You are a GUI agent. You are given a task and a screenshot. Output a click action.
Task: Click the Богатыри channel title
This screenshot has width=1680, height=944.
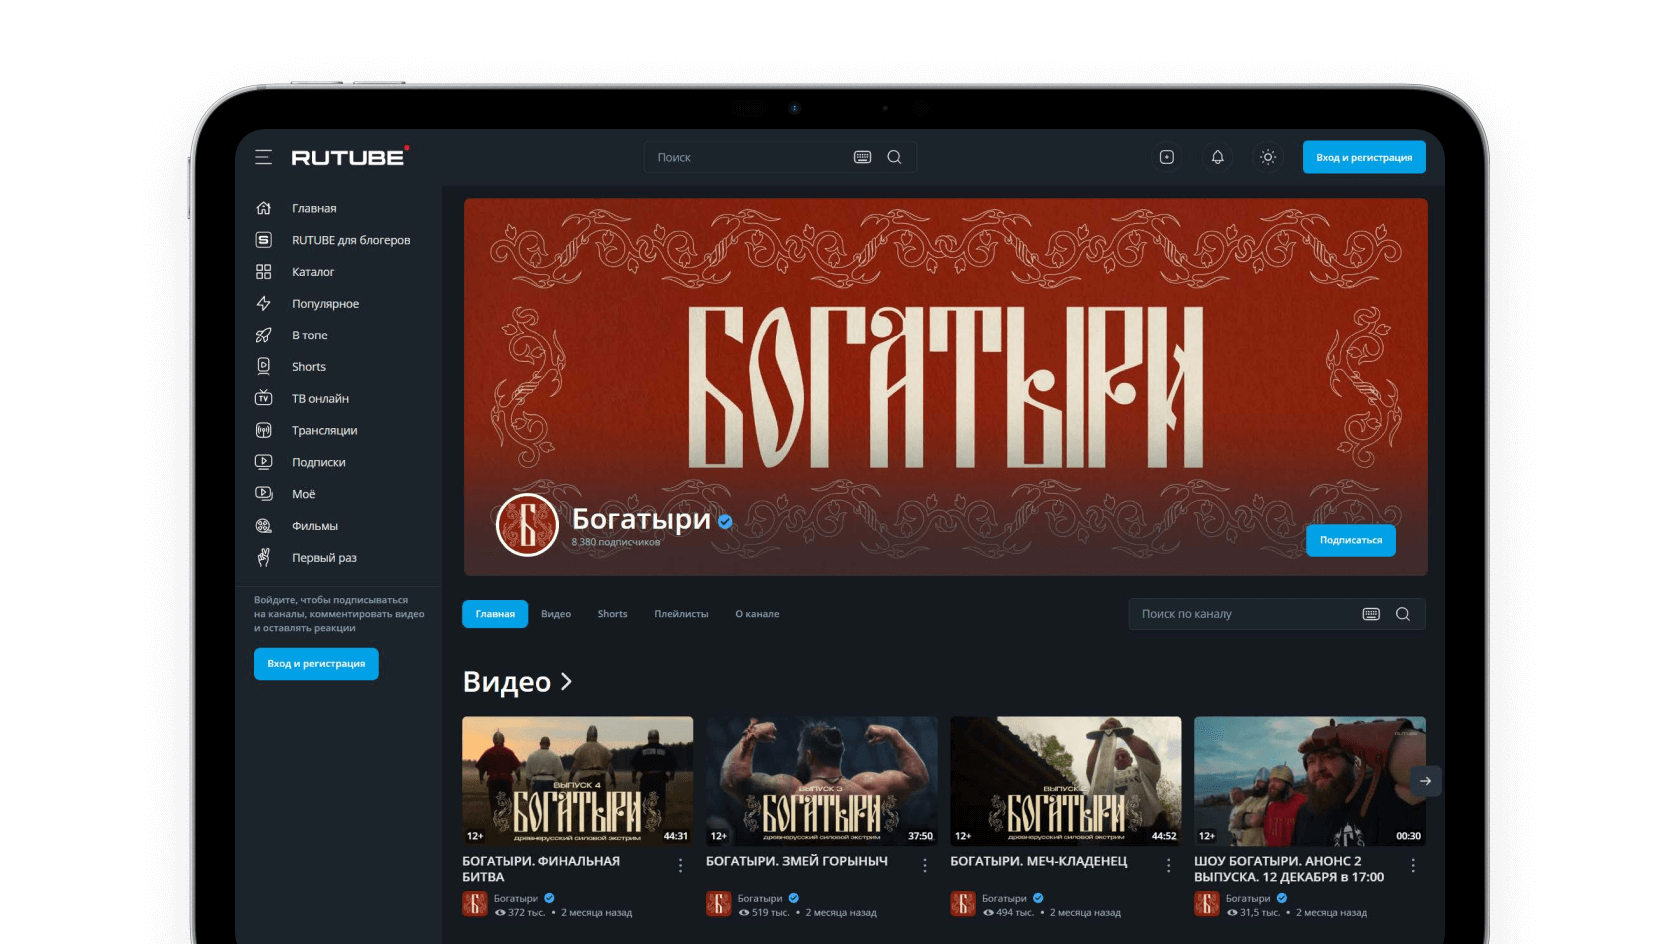tap(641, 519)
